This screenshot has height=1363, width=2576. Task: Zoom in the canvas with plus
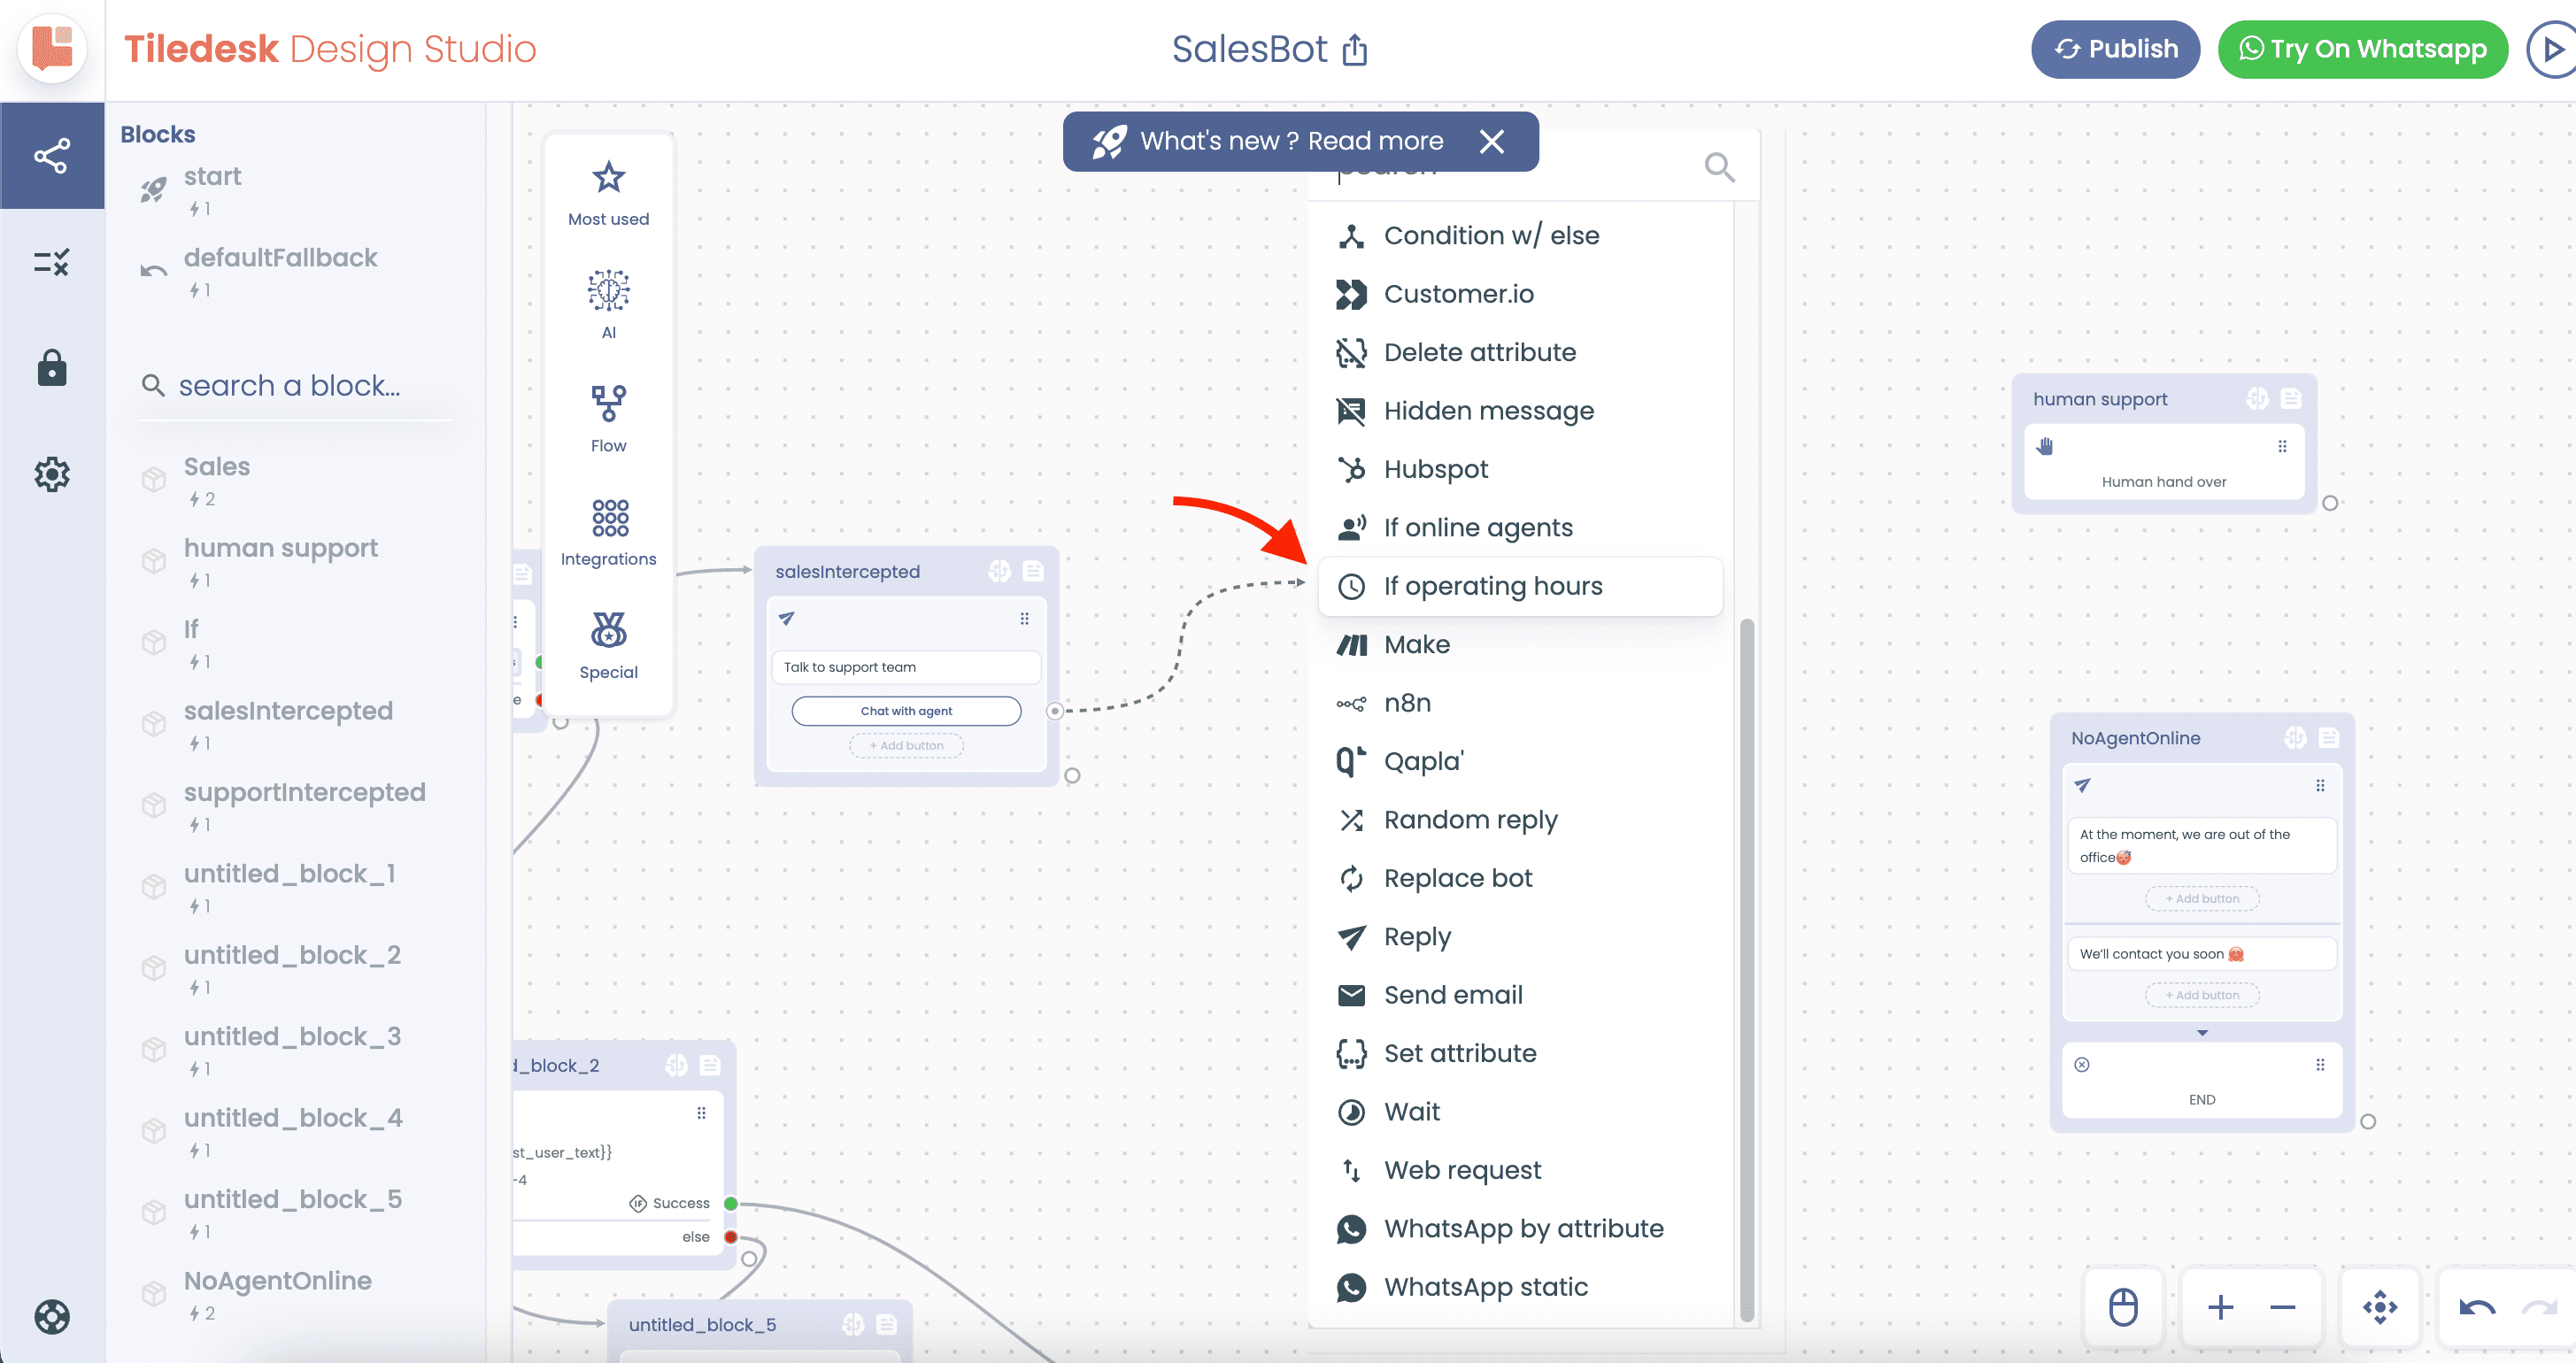[2220, 1307]
